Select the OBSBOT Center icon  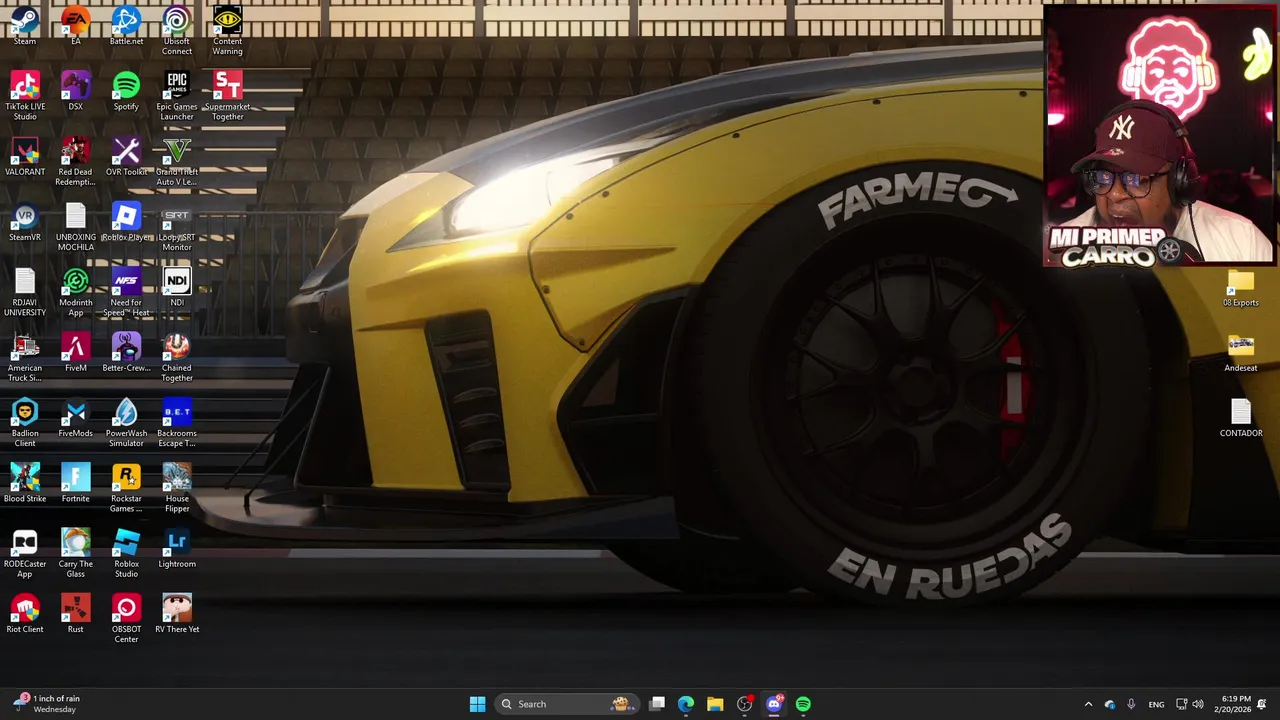(x=126, y=619)
